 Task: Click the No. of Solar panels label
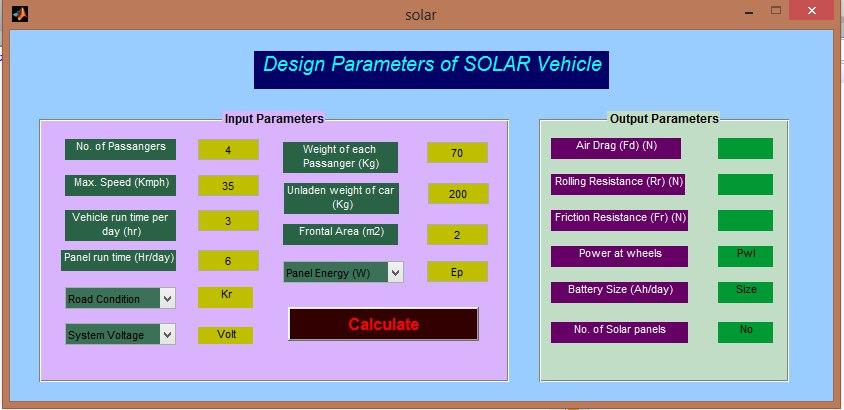pyautogui.click(x=619, y=332)
